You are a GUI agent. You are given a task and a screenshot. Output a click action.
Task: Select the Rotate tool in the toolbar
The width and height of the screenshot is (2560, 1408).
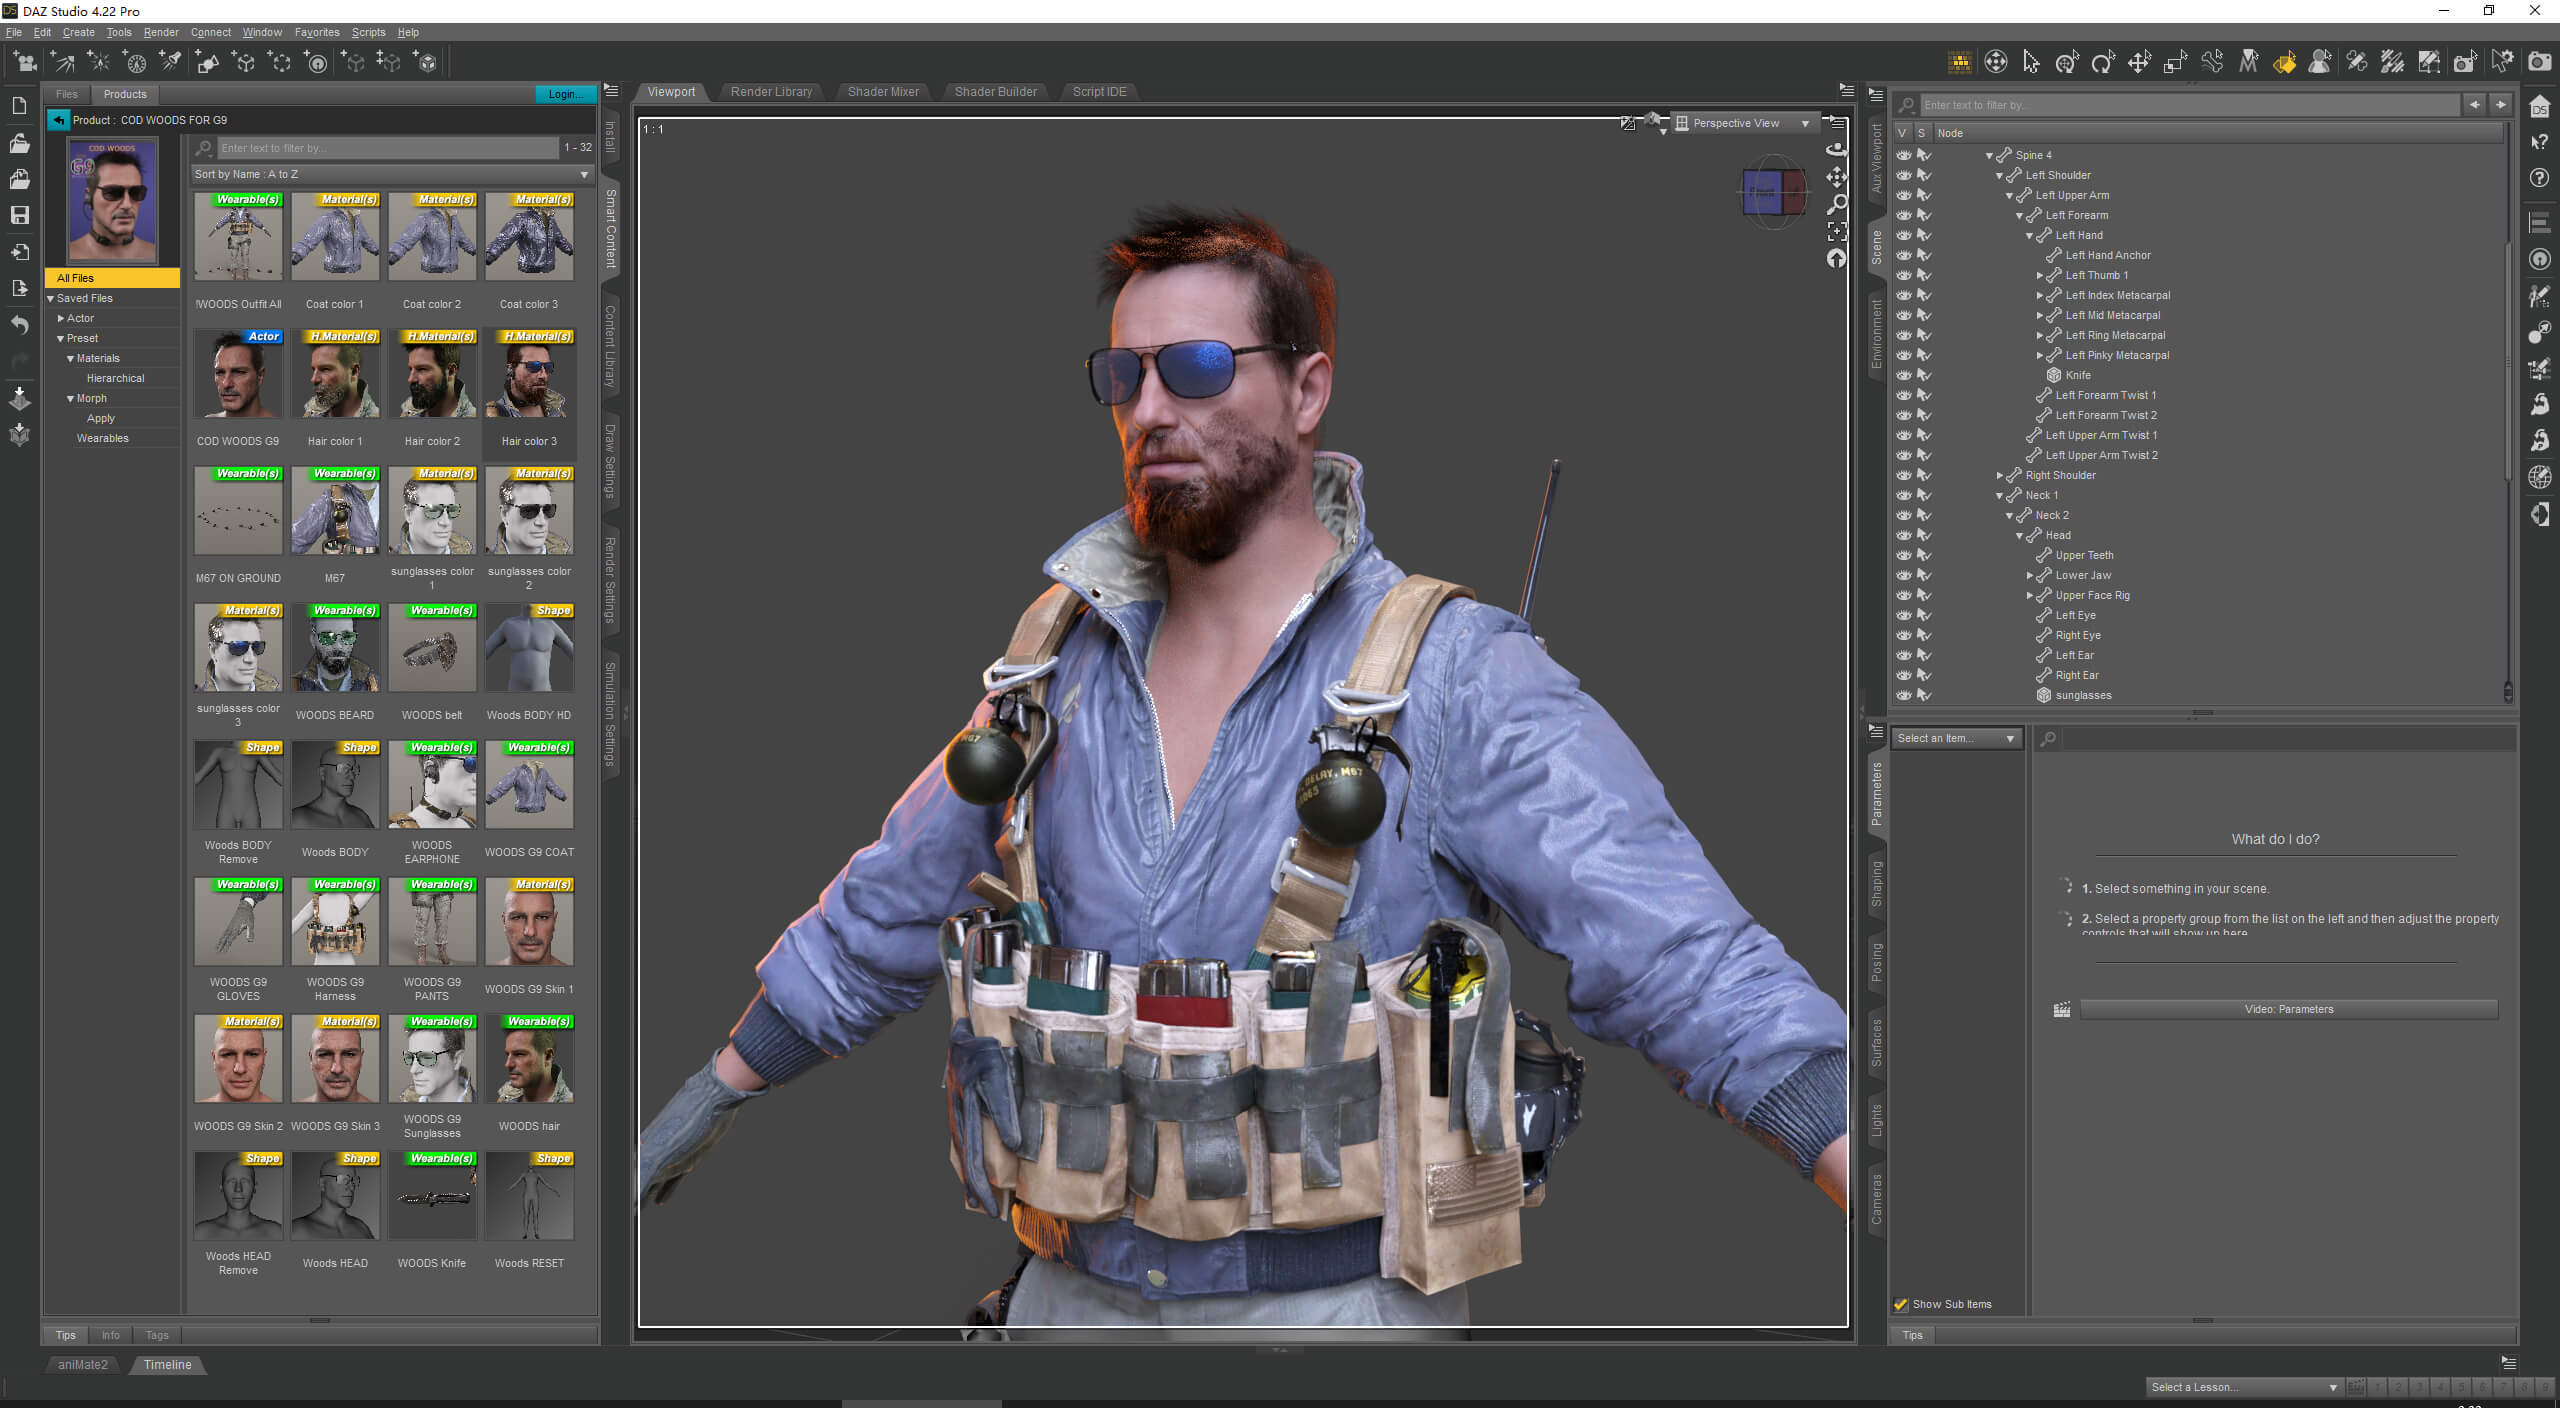click(x=2102, y=63)
